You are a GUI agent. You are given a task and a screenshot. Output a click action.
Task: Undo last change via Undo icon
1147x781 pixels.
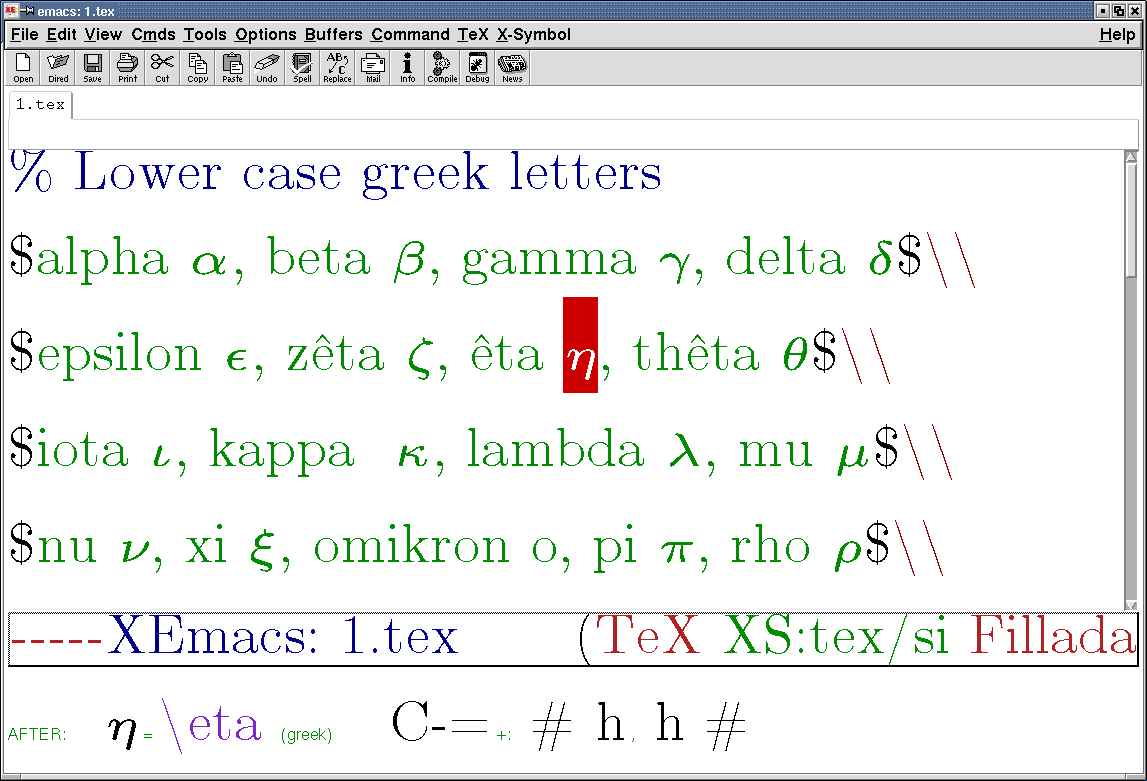267,67
